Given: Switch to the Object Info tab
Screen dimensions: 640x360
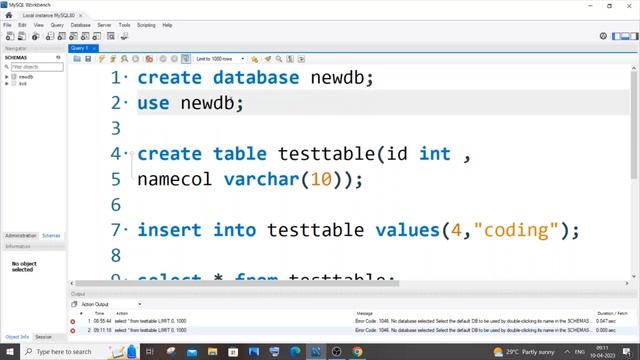Looking at the screenshot, I should (x=17, y=337).
